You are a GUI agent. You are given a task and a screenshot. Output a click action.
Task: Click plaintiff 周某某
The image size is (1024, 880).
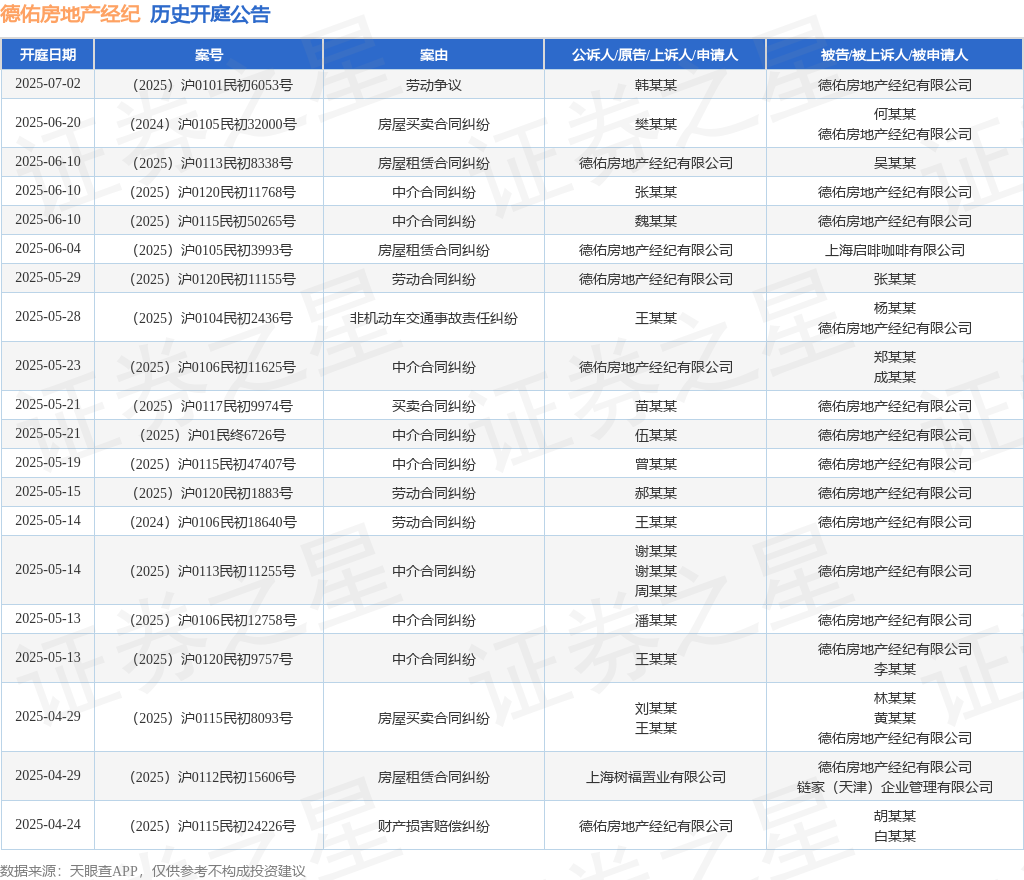click(x=656, y=591)
